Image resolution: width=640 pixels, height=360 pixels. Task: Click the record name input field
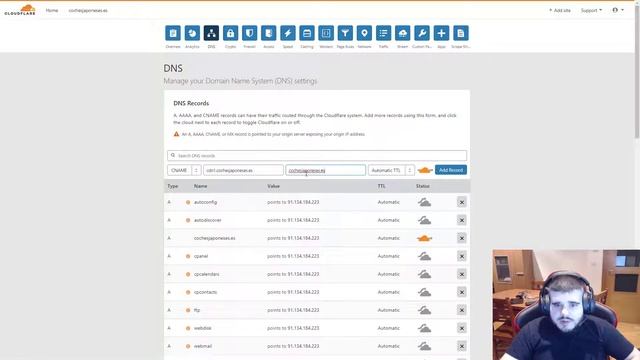(243, 170)
